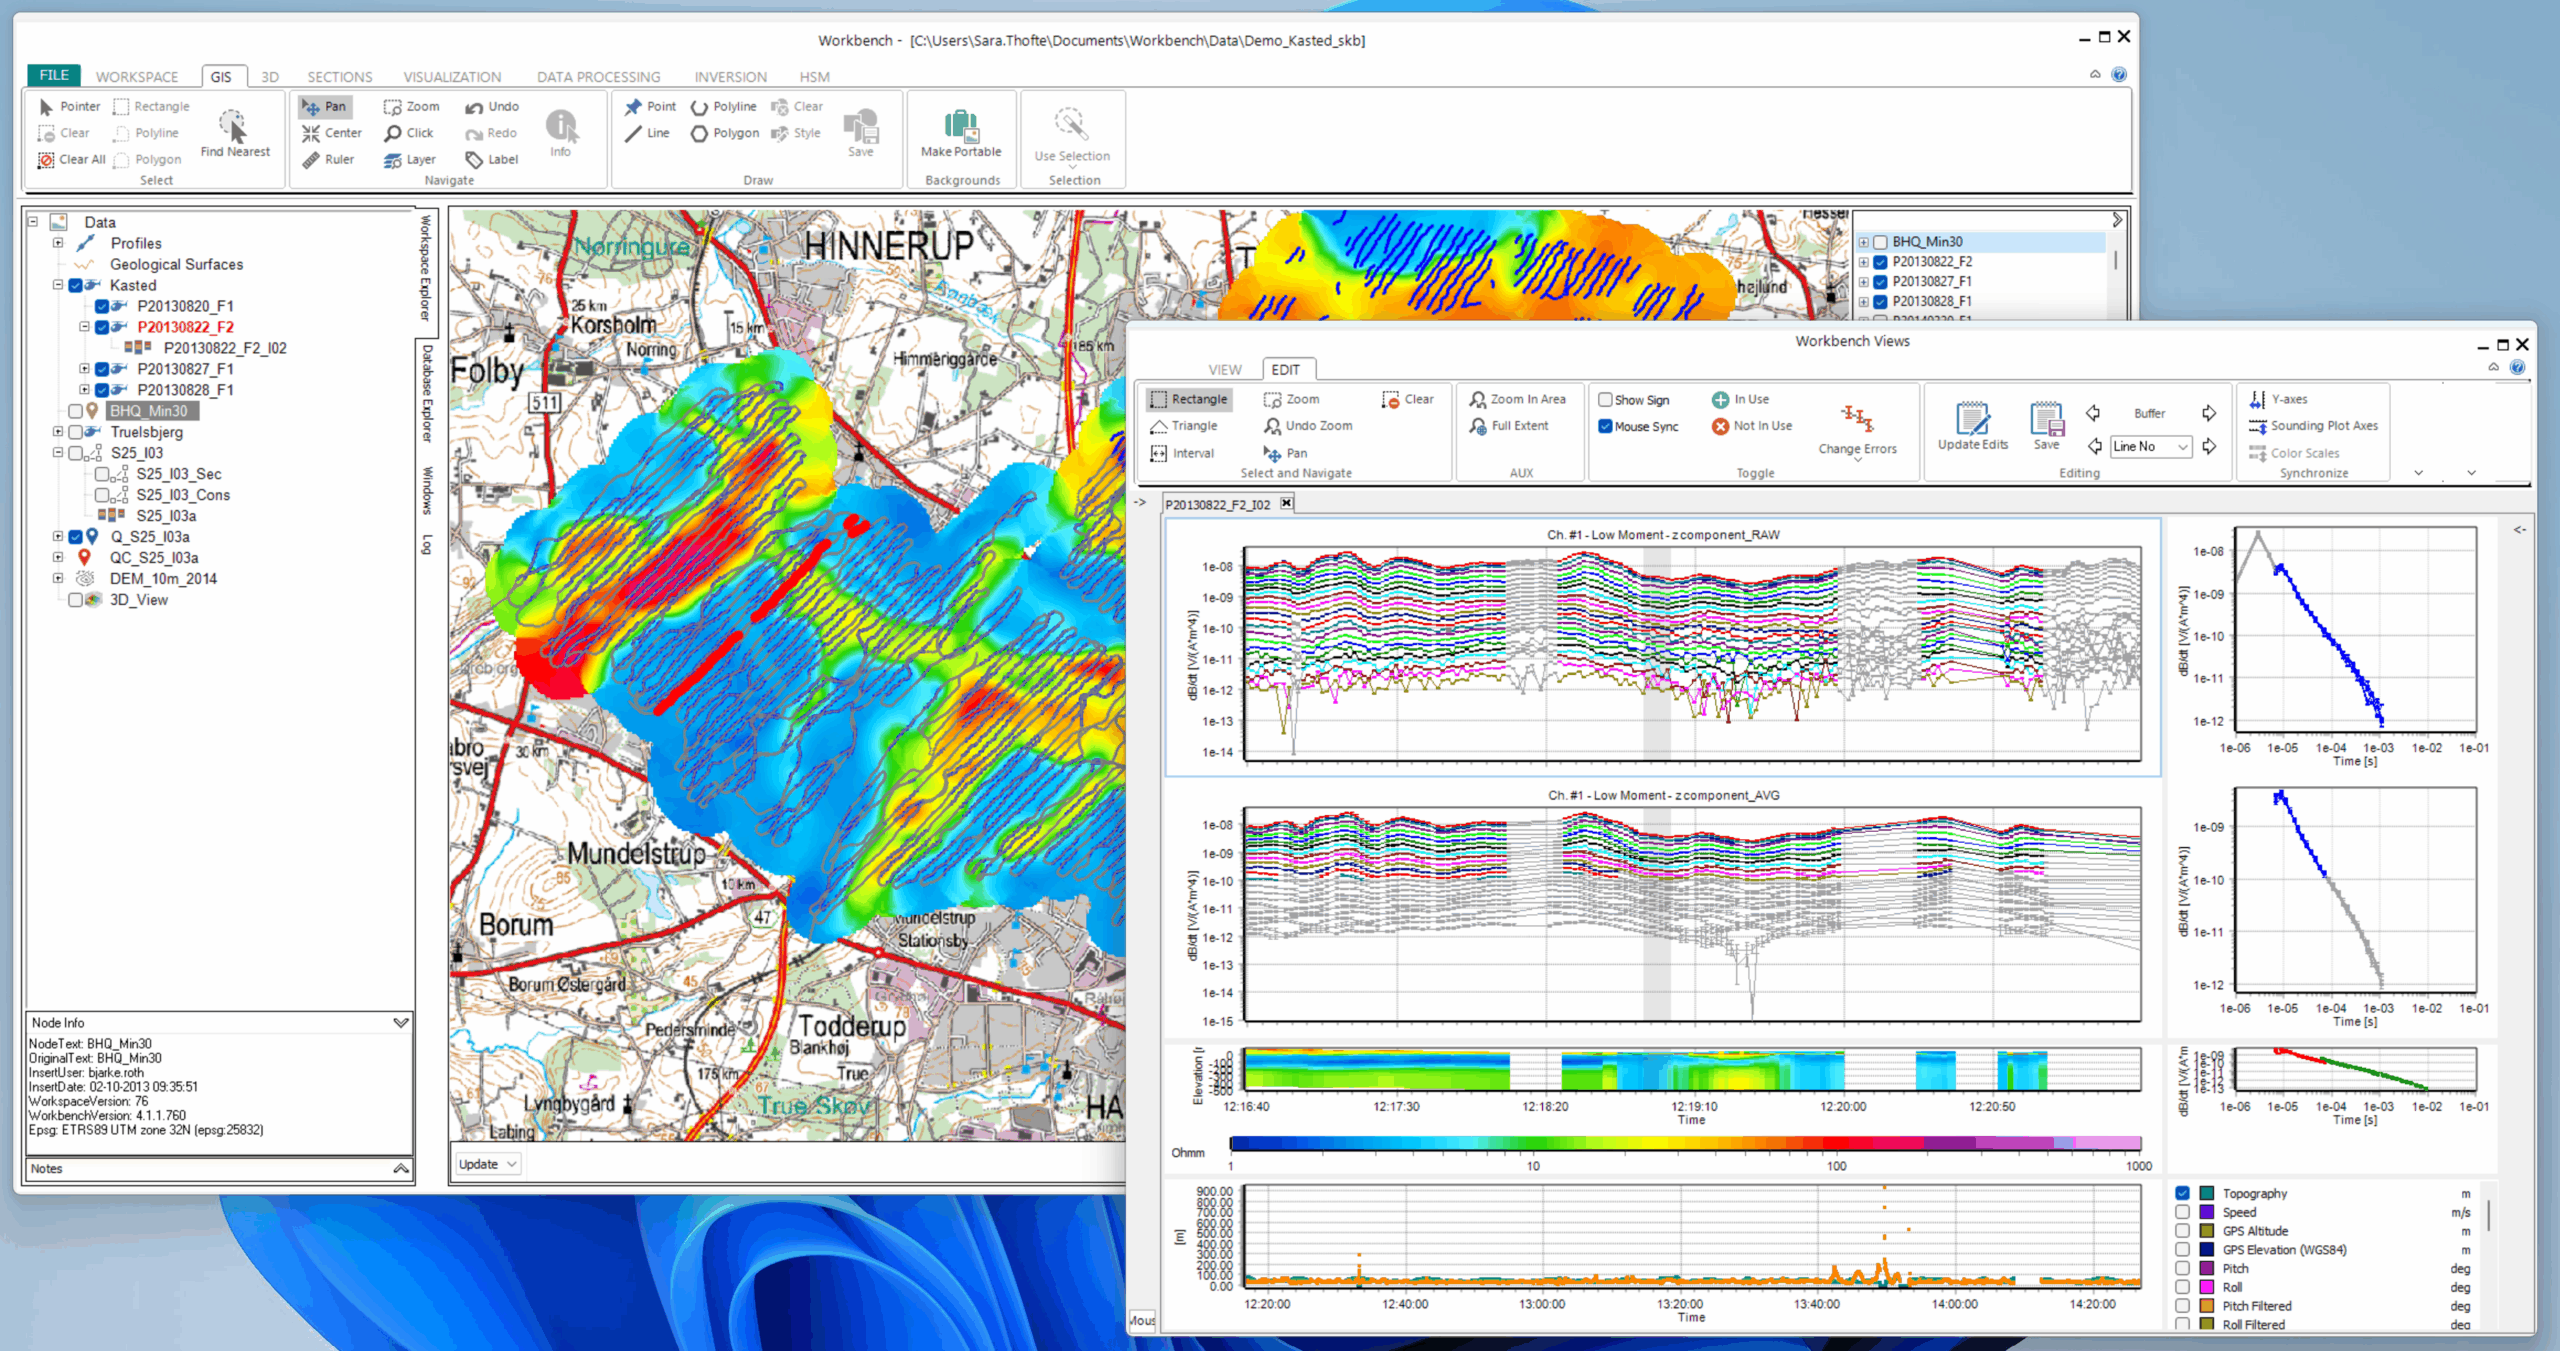Save edits in Workbench Views
Viewport: 2560px width, 1351px height.
coord(2046,426)
